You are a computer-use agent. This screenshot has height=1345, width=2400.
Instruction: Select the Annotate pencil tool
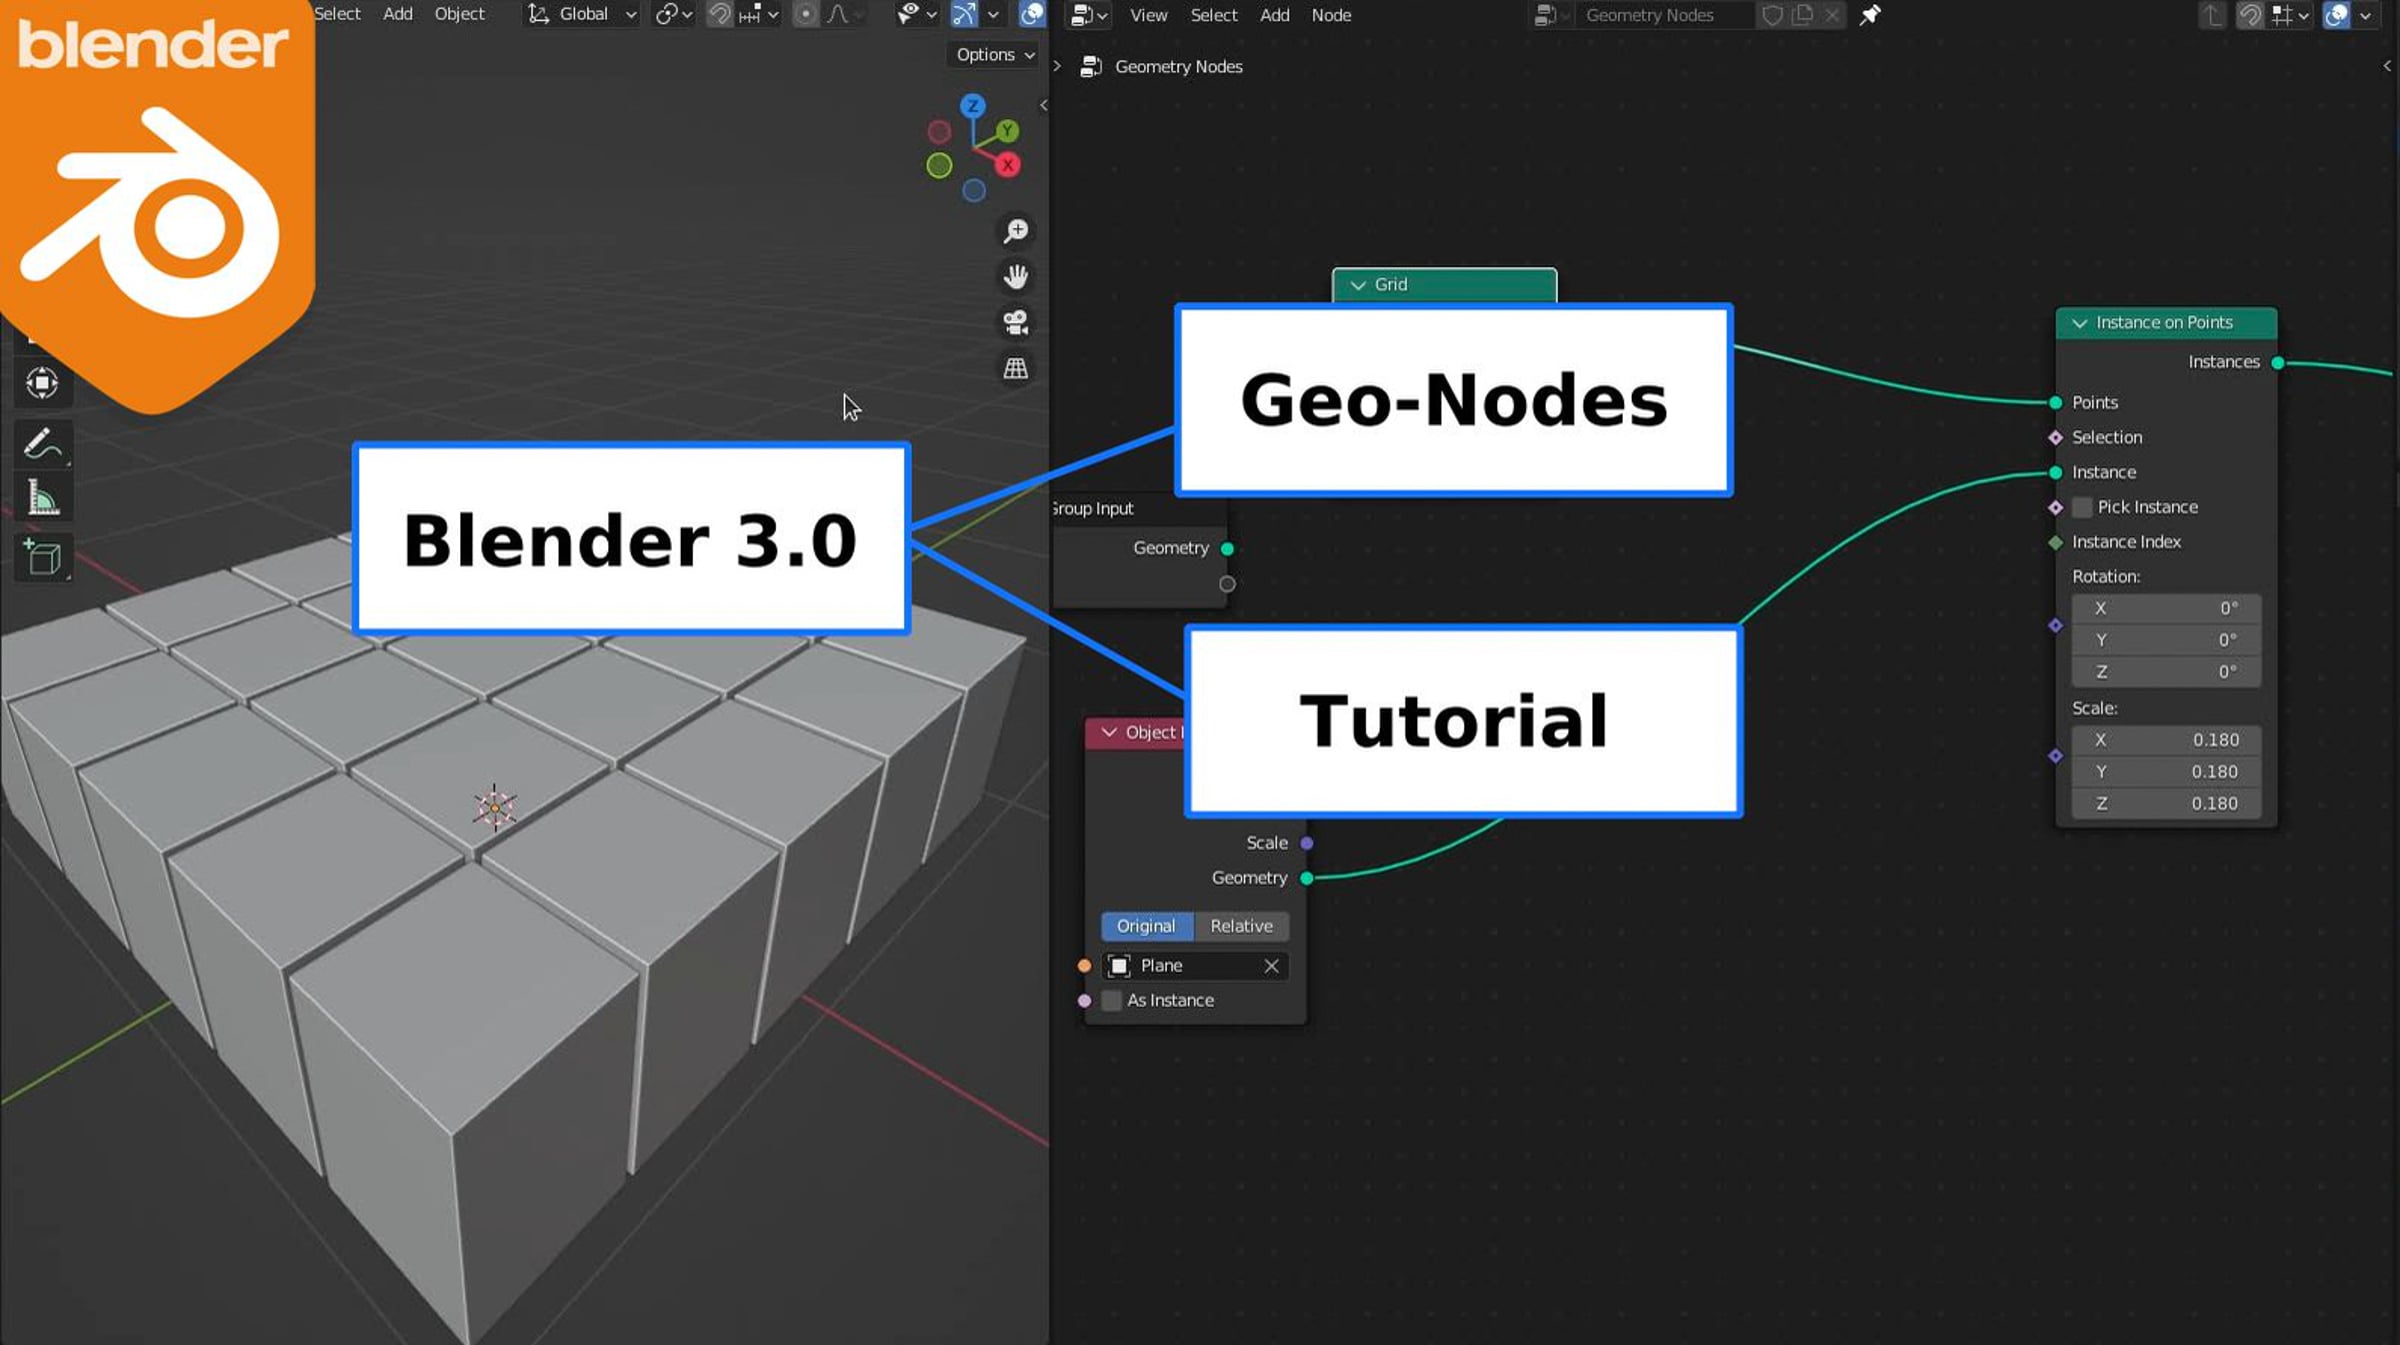pyautogui.click(x=42, y=443)
